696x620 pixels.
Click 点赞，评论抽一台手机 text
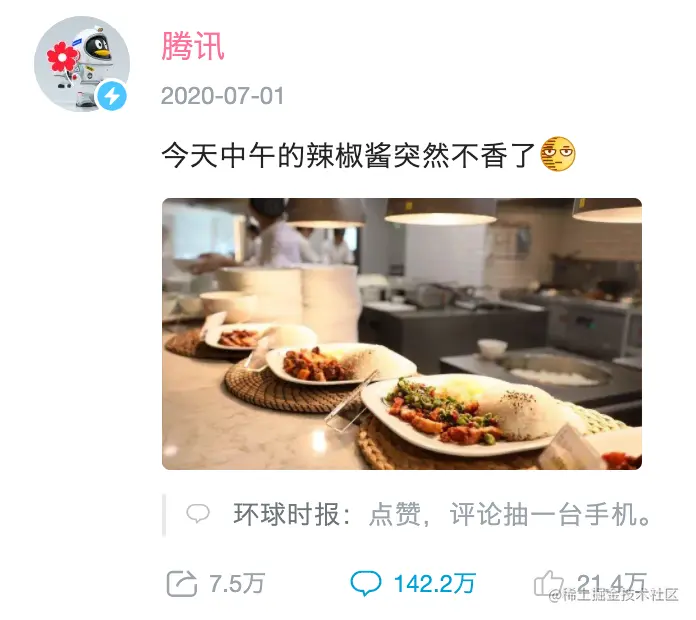(510, 514)
